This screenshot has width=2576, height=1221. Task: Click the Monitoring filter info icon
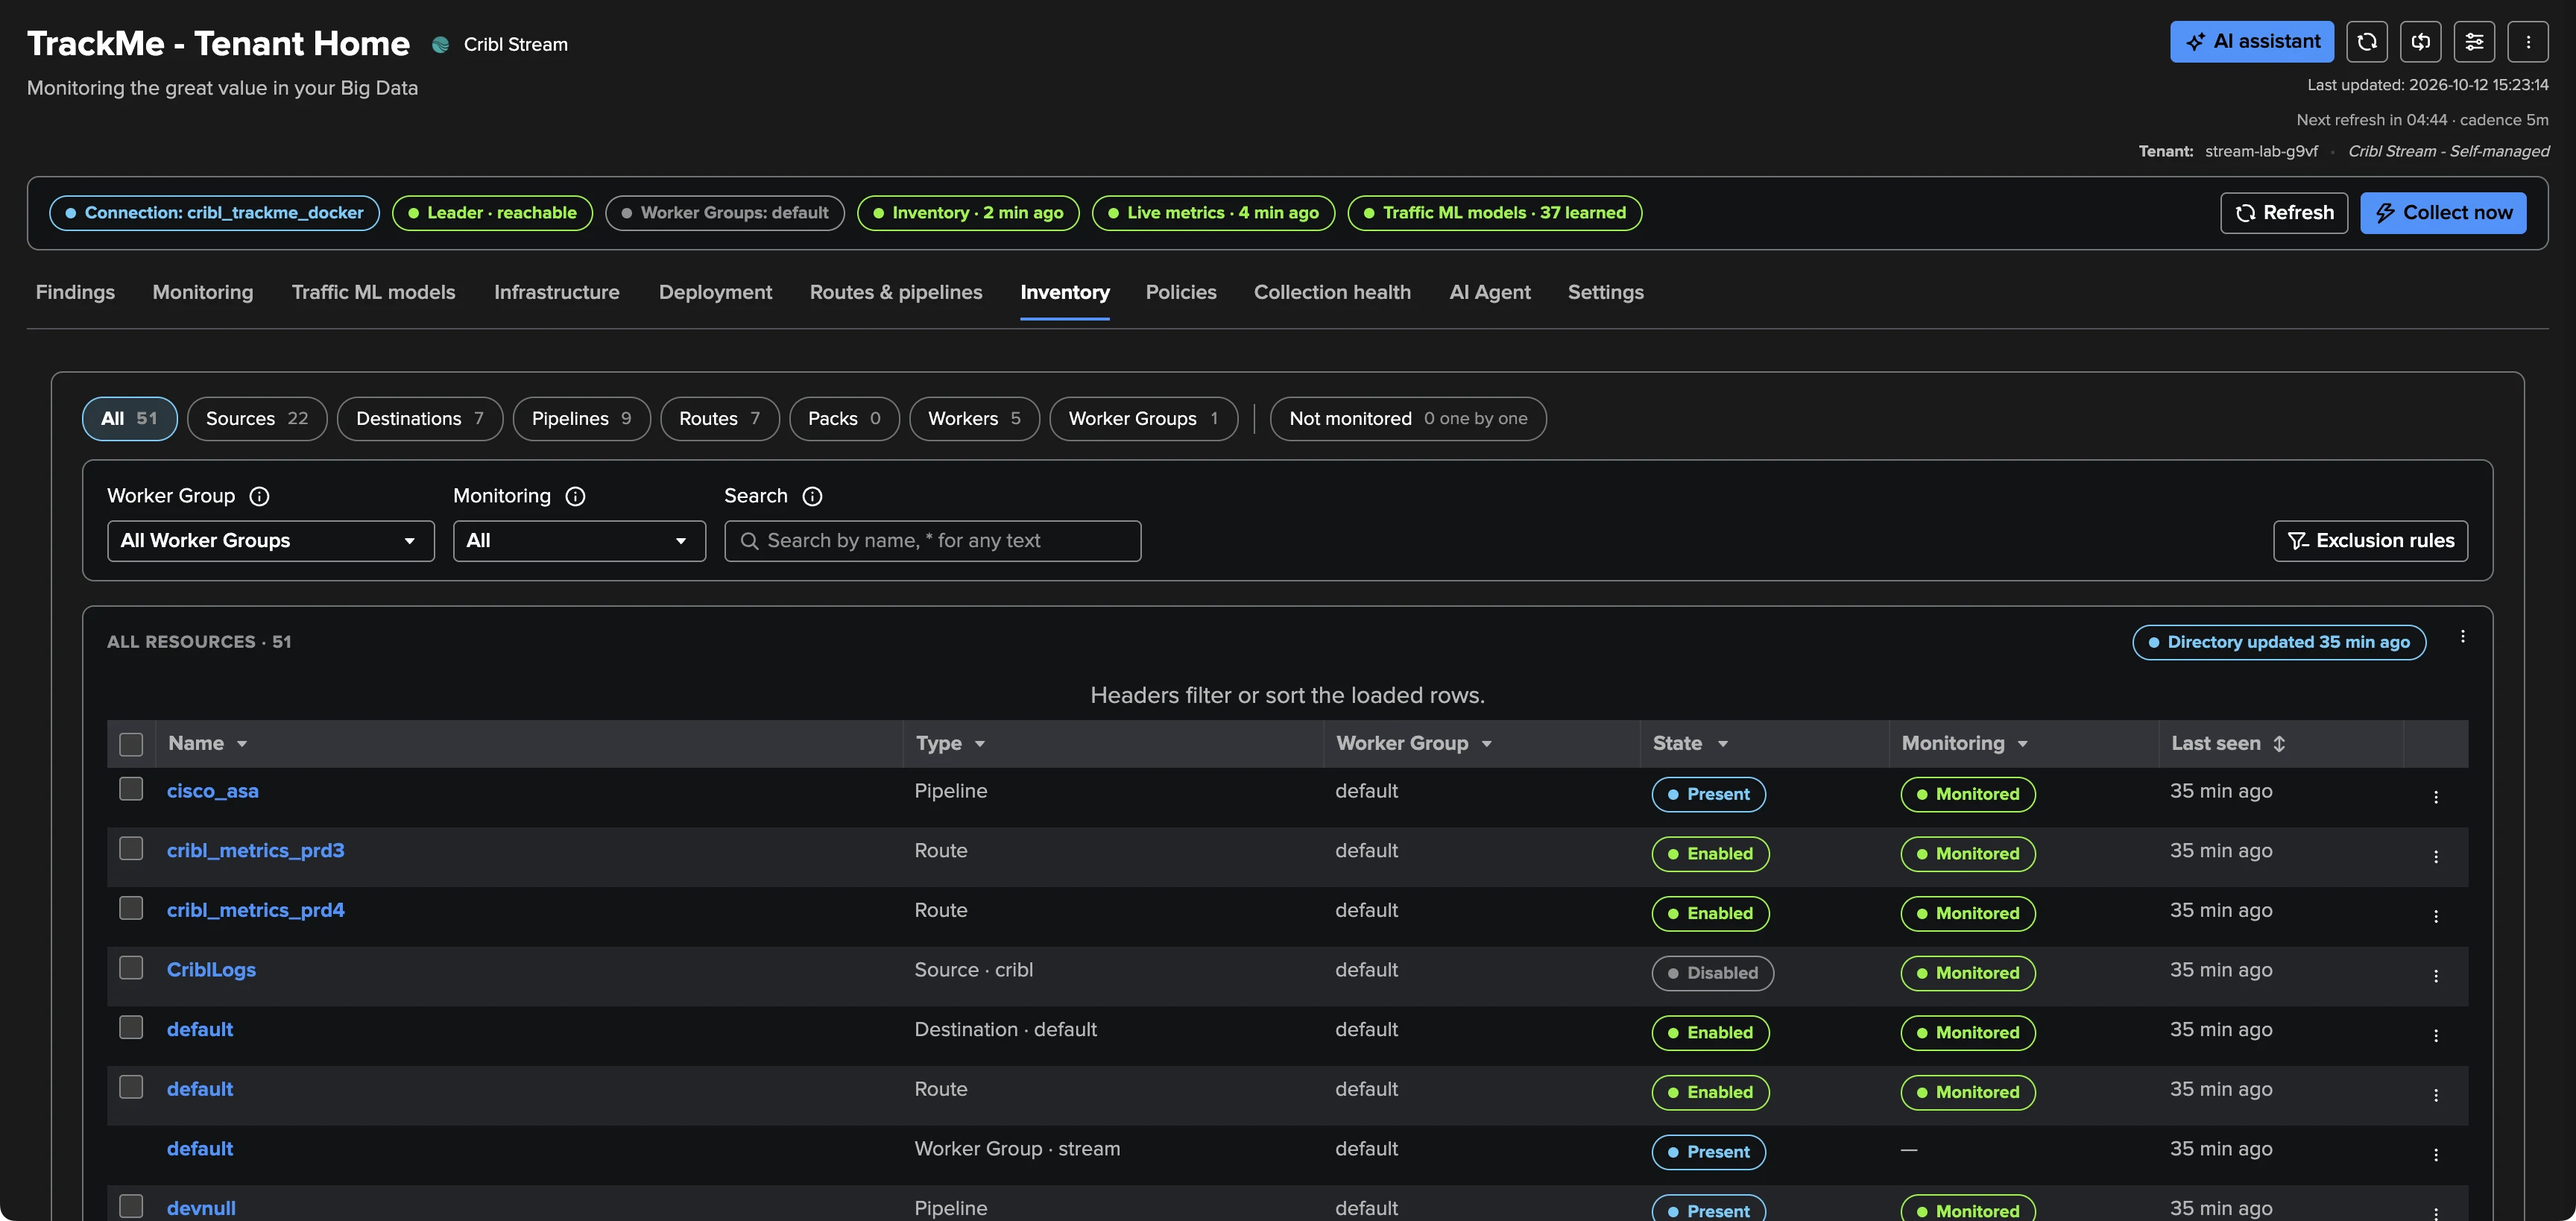coord(575,496)
